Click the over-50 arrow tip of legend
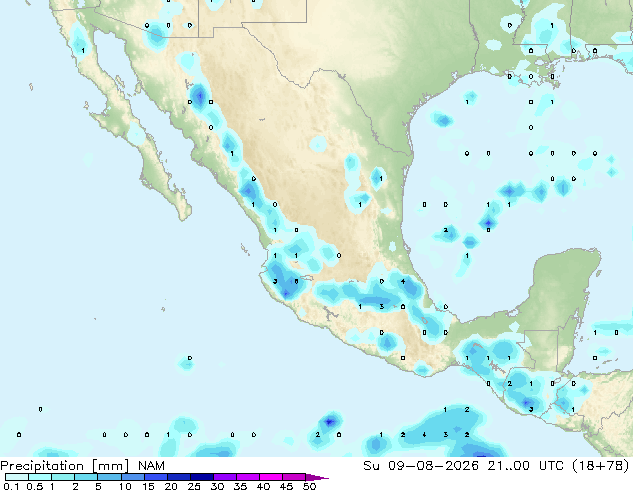 pyautogui.click(x=317, y=477)
